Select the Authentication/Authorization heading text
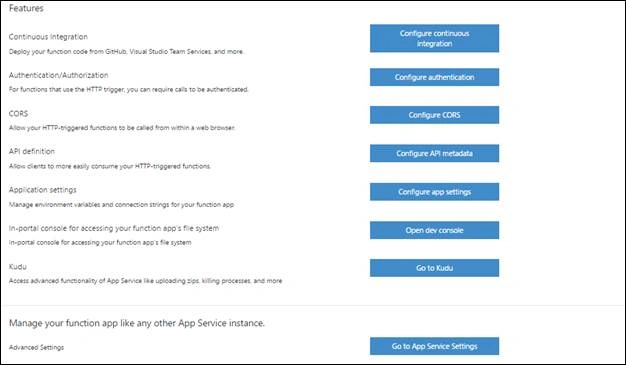This screenshot has height=365, width=626. tap(58, 75)
